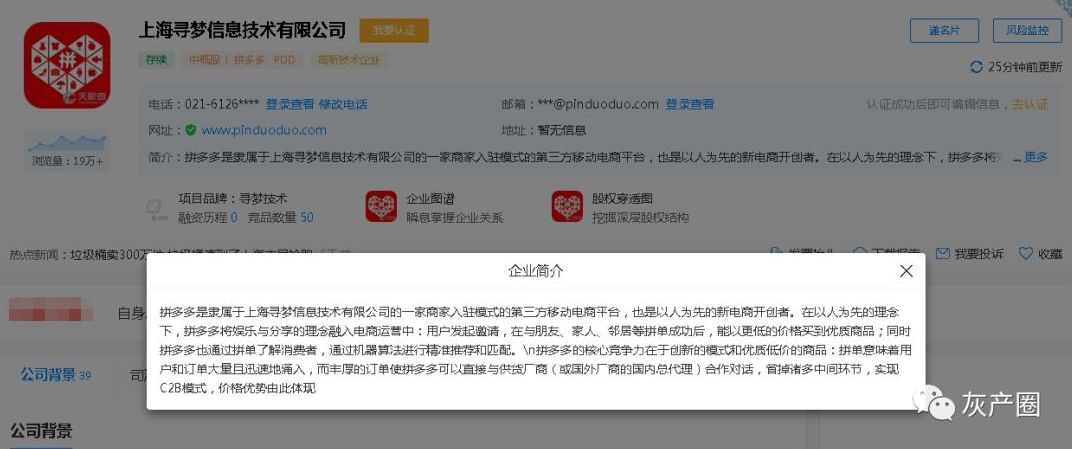Click the 股权穿透图 title text
This screenshot has height=449, width=1072.
[x=622, y=199]
